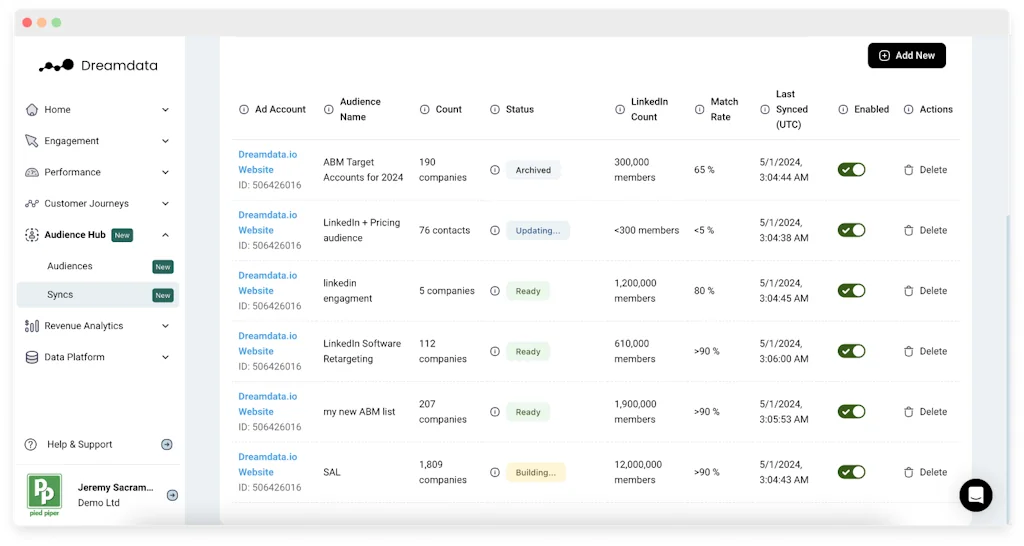Click the Help & Support question icon

click(x=31, y=445)
